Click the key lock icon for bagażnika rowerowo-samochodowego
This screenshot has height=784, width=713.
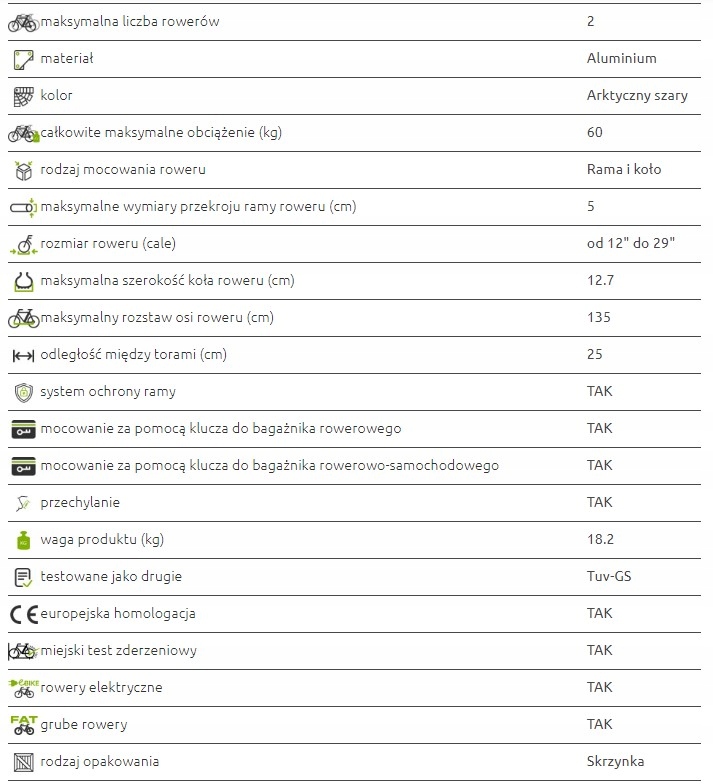[x=23, y=466]
